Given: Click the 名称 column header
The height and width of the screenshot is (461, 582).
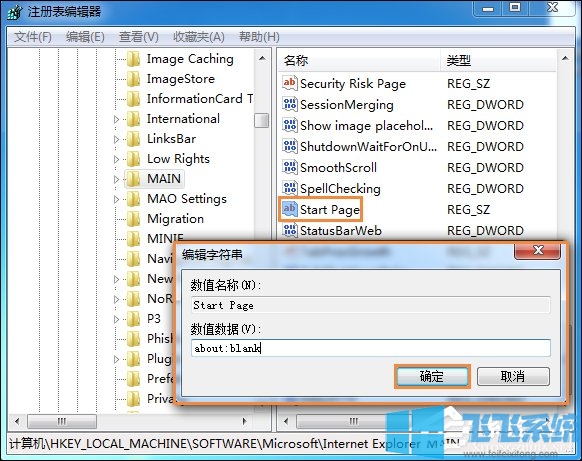Looking at the screenshot, I should pyautogui.click(x=359, y=60).
